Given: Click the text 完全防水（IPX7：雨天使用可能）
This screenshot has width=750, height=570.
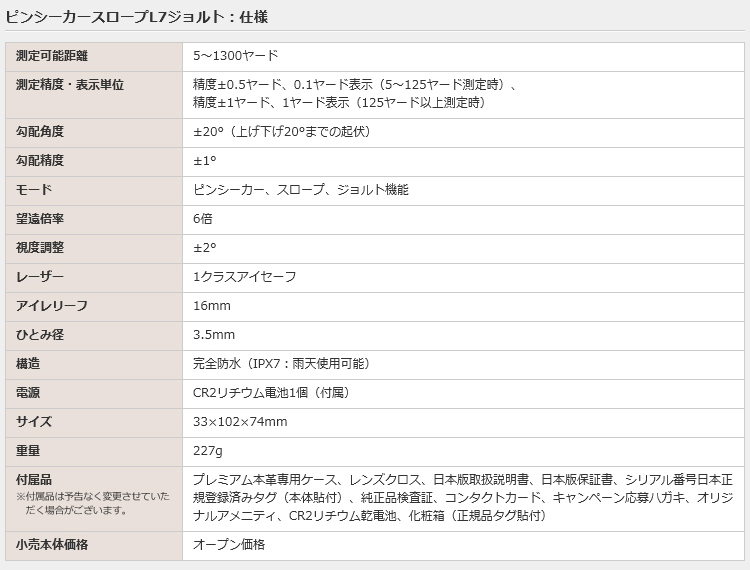Looking at the screenshot, I should 281,364.
